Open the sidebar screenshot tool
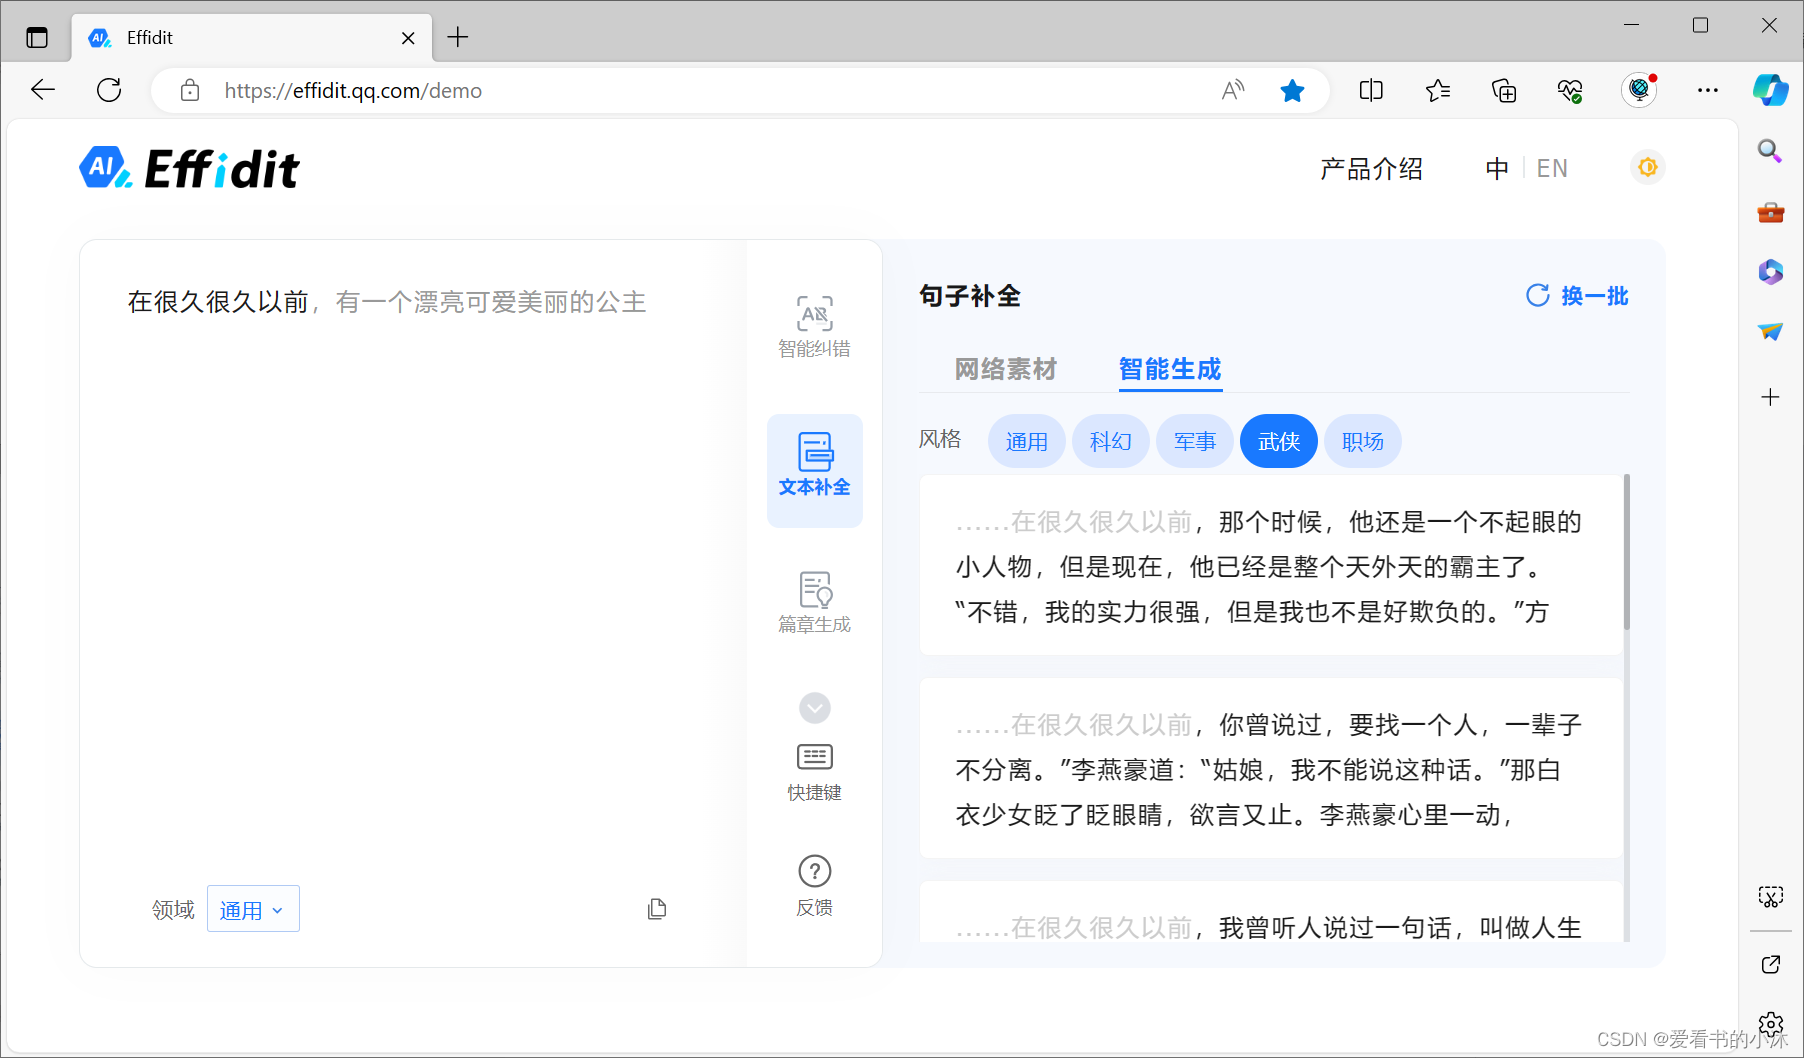 click(1770, 896)
